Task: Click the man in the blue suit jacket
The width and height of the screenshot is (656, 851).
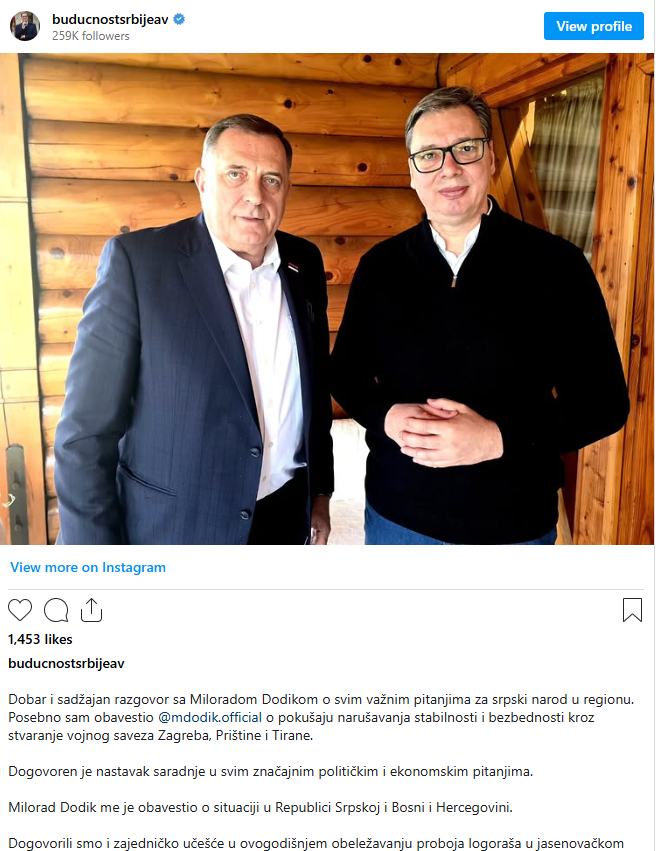Action: pyautogui.click(x=195, y=336)
